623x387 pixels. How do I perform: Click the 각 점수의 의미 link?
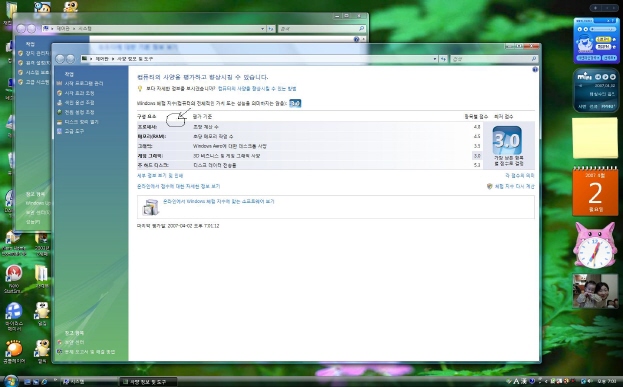coord(520,176)
